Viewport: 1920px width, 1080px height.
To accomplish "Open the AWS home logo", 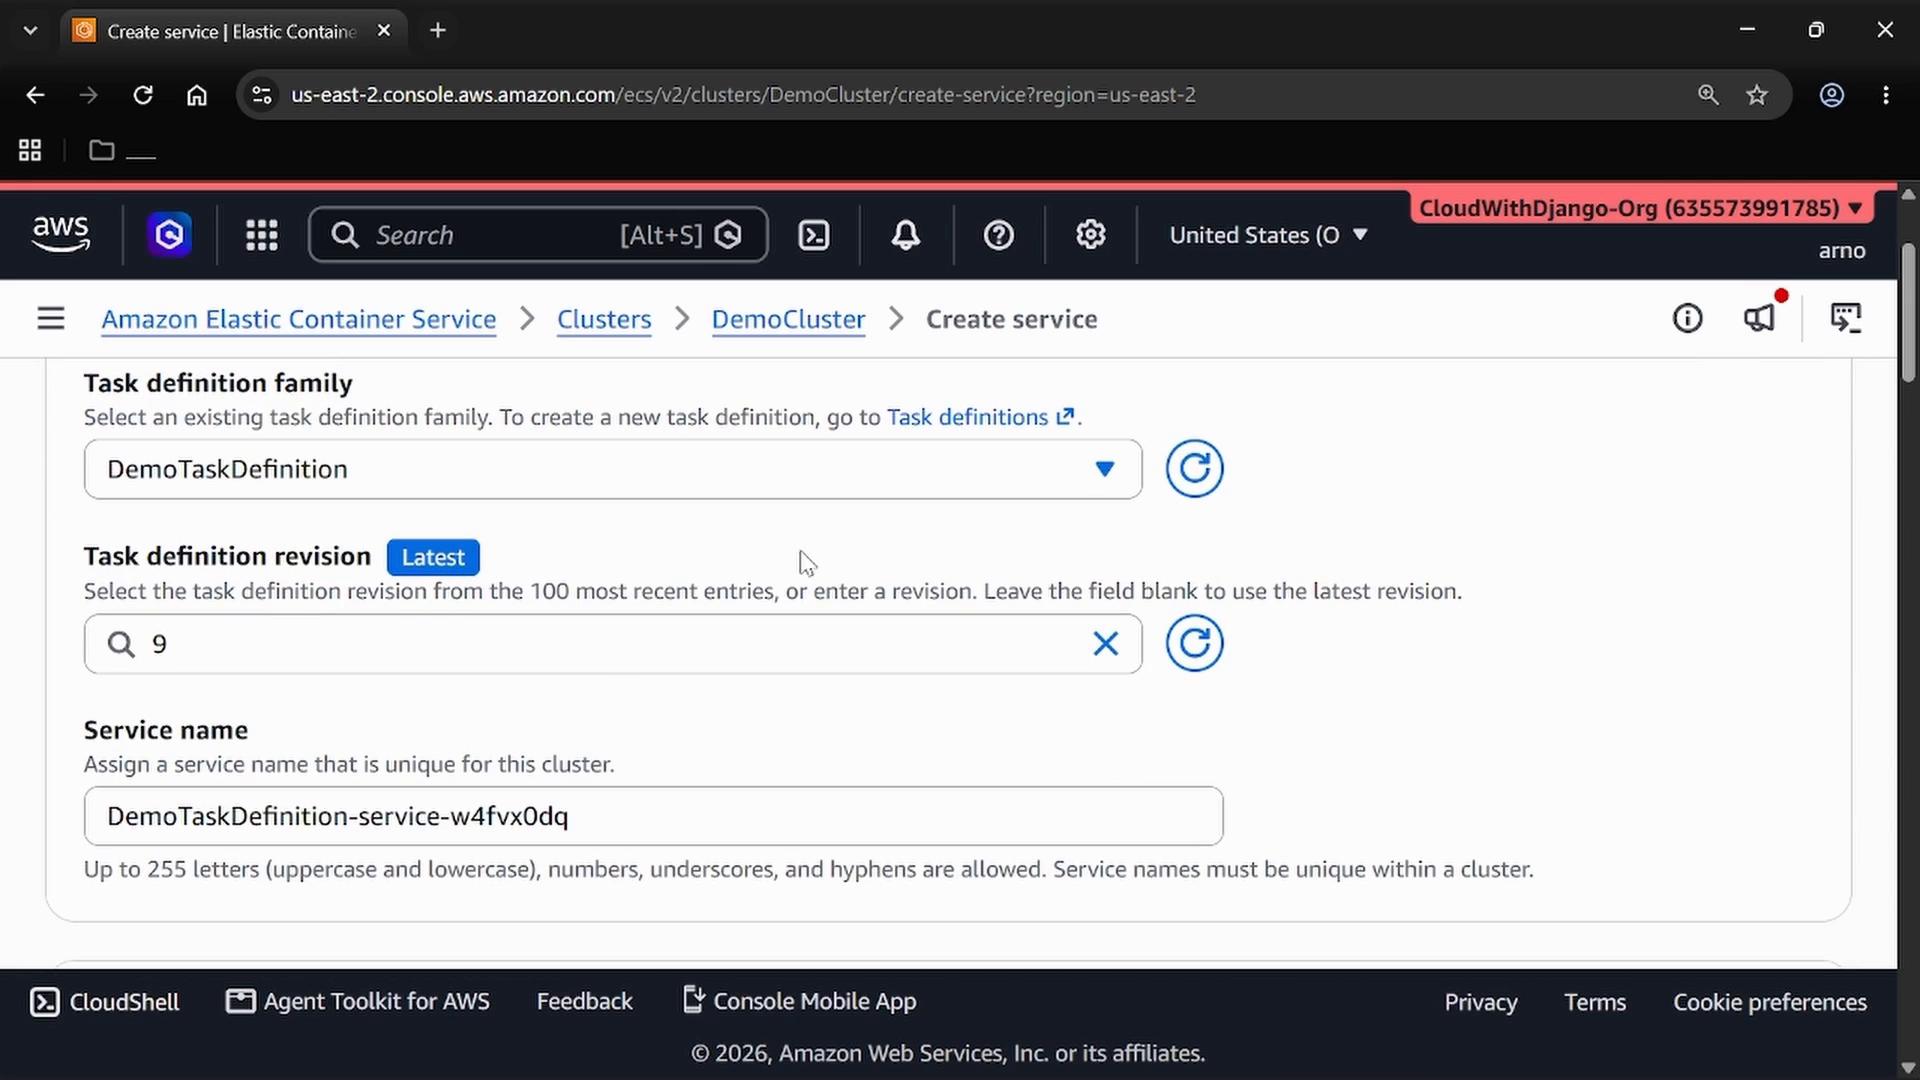I will coord(61,234).
